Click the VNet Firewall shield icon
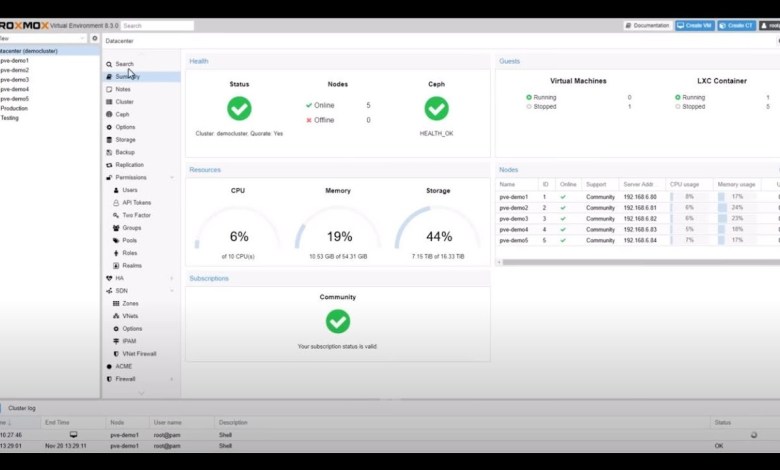Screen dimensions: 780x470 pyautogui.click(x=116, y=354)
